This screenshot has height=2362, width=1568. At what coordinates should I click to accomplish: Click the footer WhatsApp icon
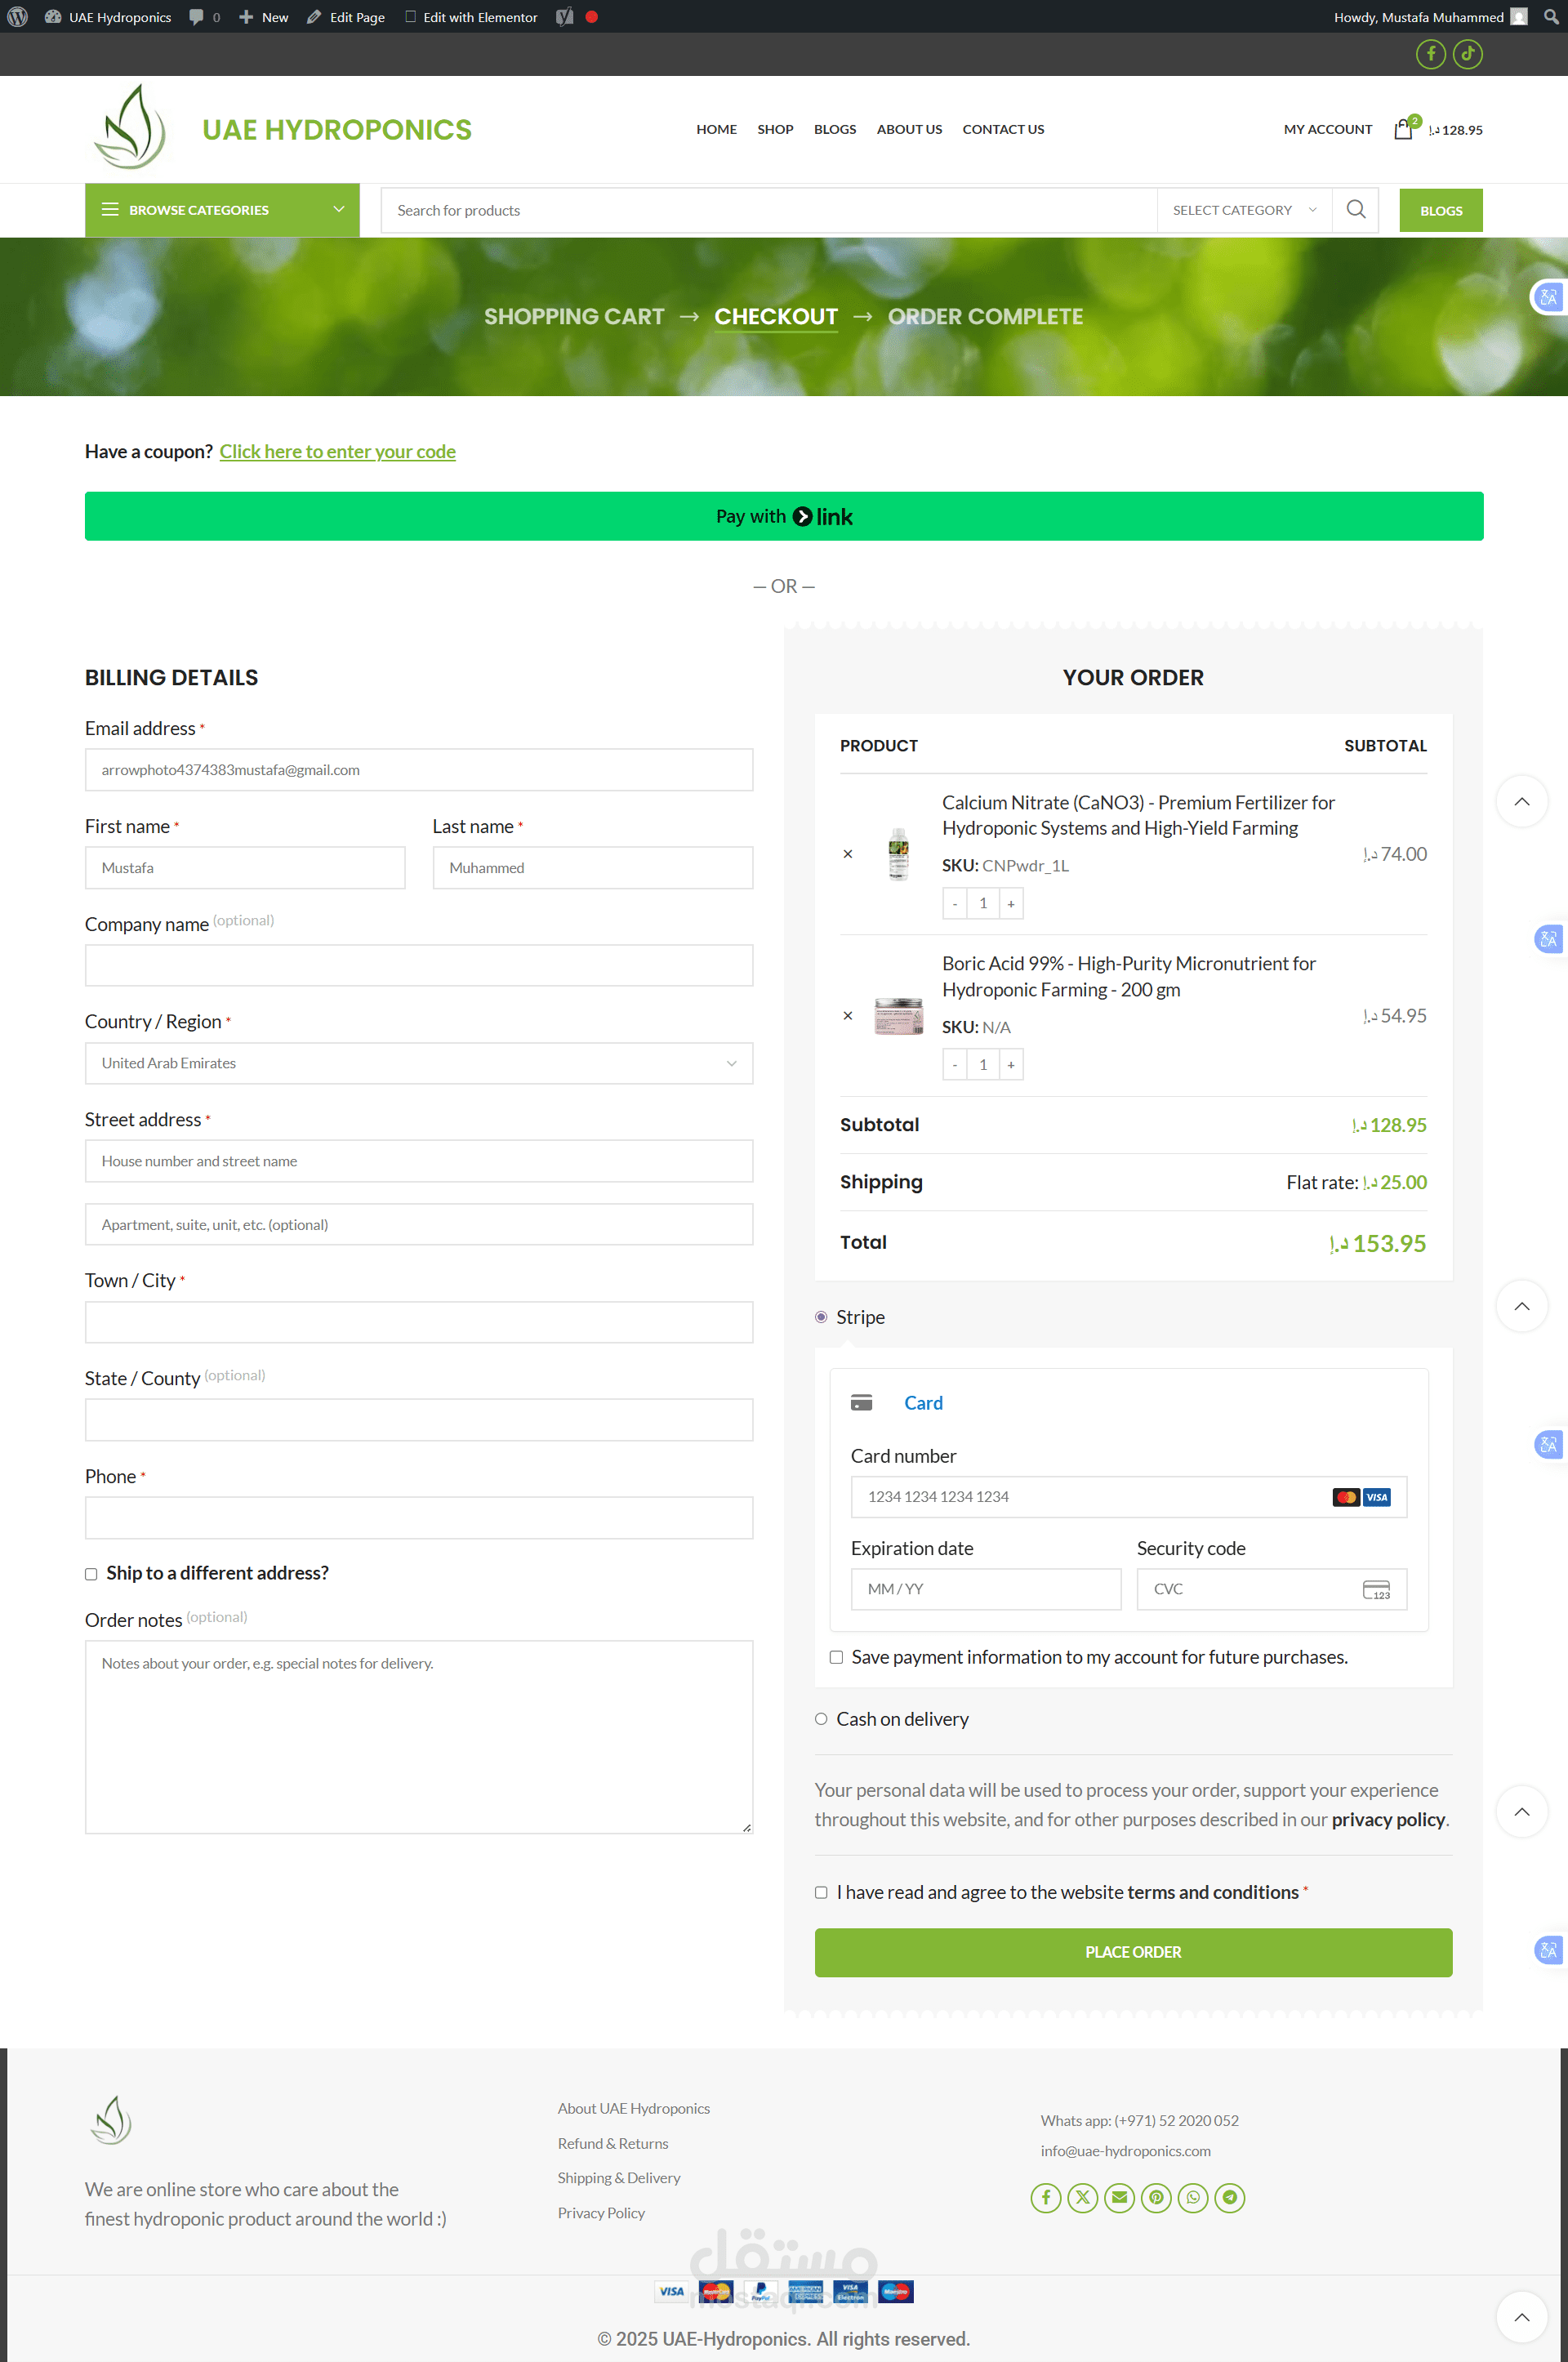pyautogui.click(x=1192, y=2197)
